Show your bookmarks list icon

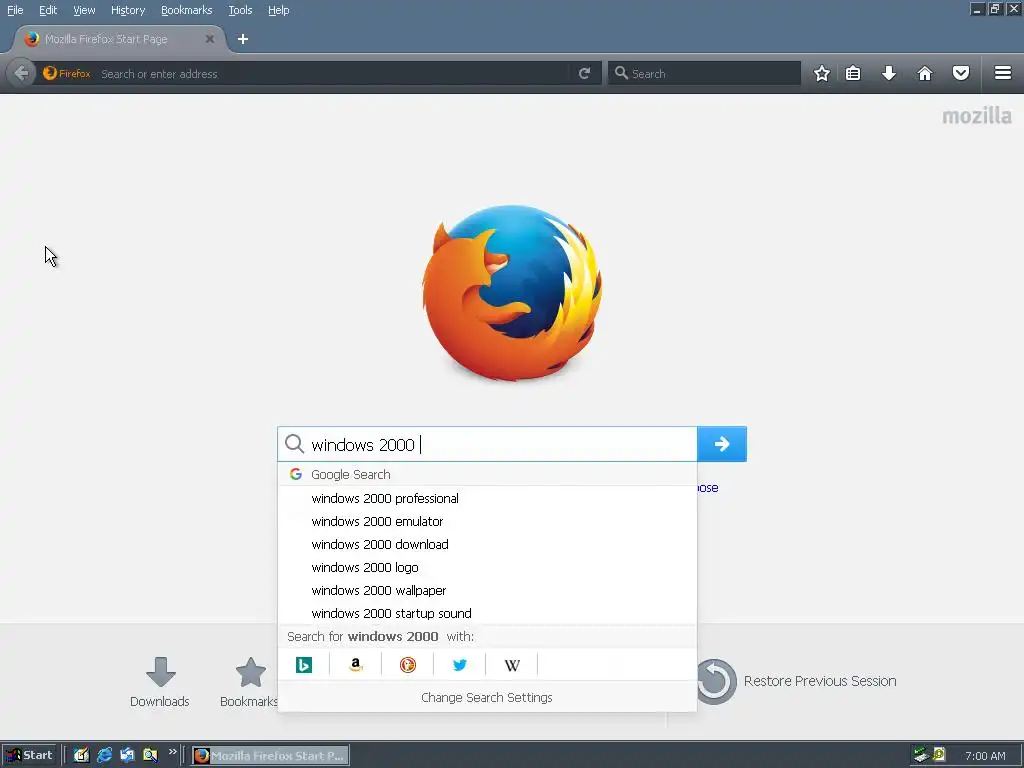[x=853, y=73]
